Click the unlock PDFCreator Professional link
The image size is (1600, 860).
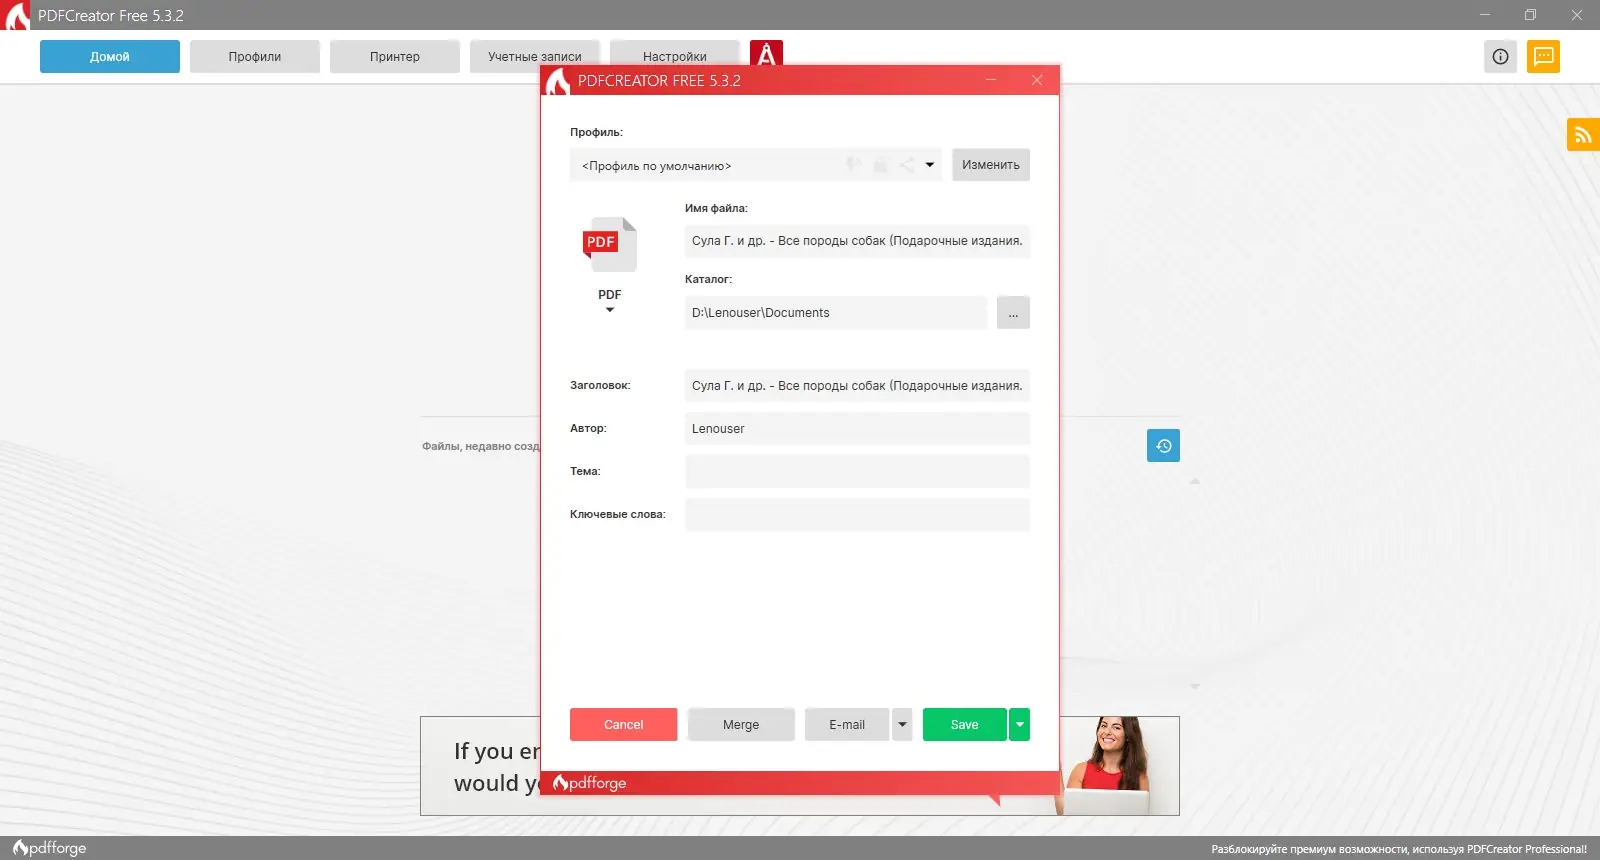click(1399, 849)
